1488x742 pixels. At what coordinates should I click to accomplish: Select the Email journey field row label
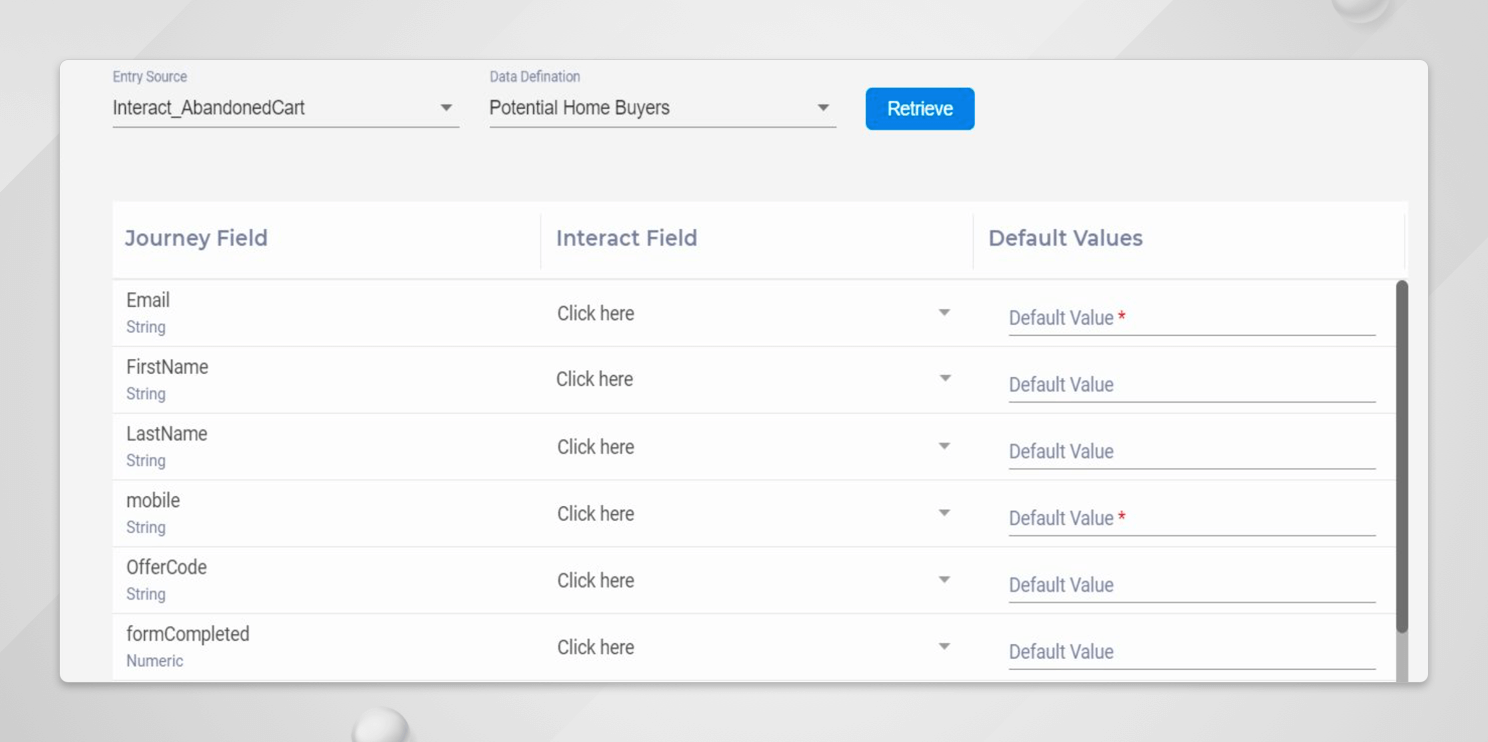click(x=148, y=300)
